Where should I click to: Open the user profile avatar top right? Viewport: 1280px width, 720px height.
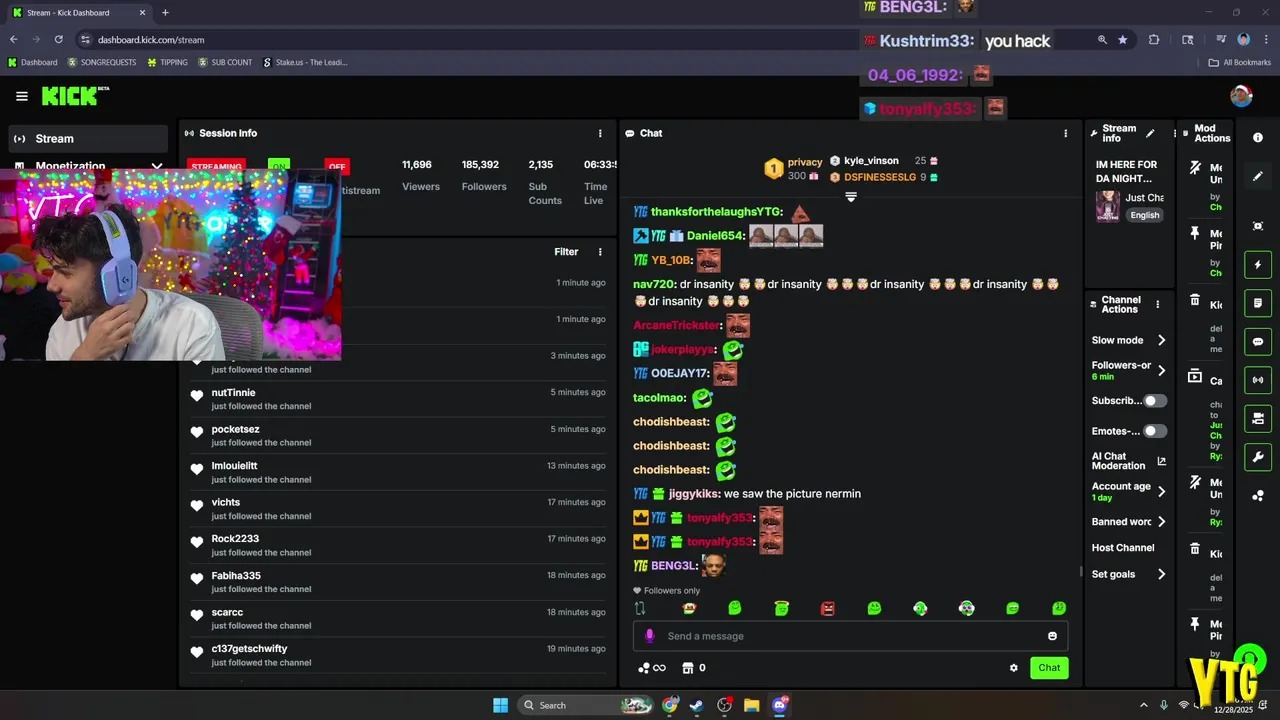[1241, 96]
